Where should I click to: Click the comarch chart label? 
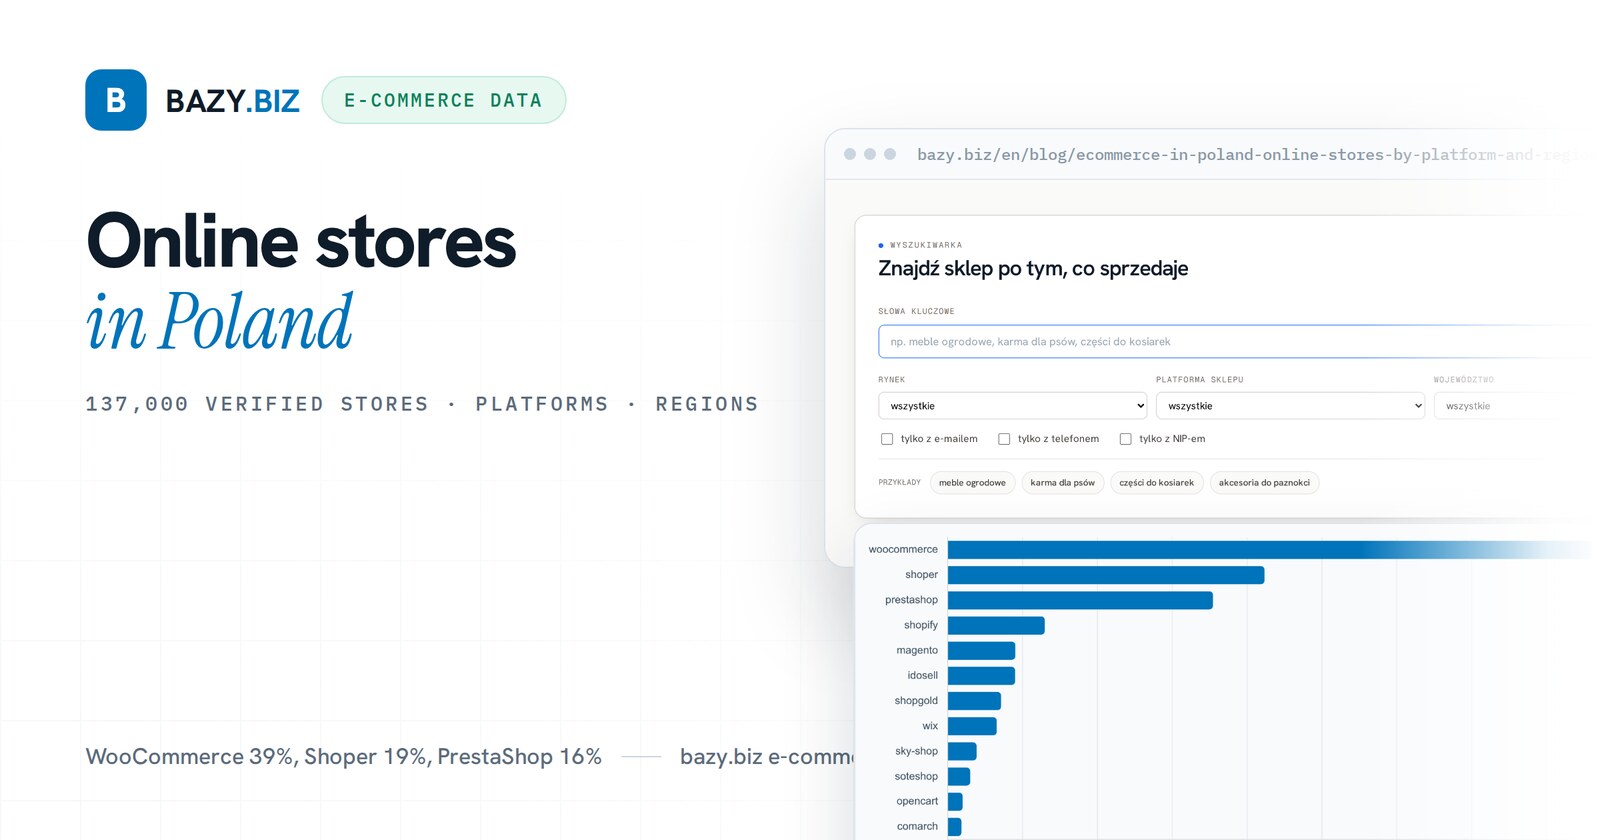917,826
